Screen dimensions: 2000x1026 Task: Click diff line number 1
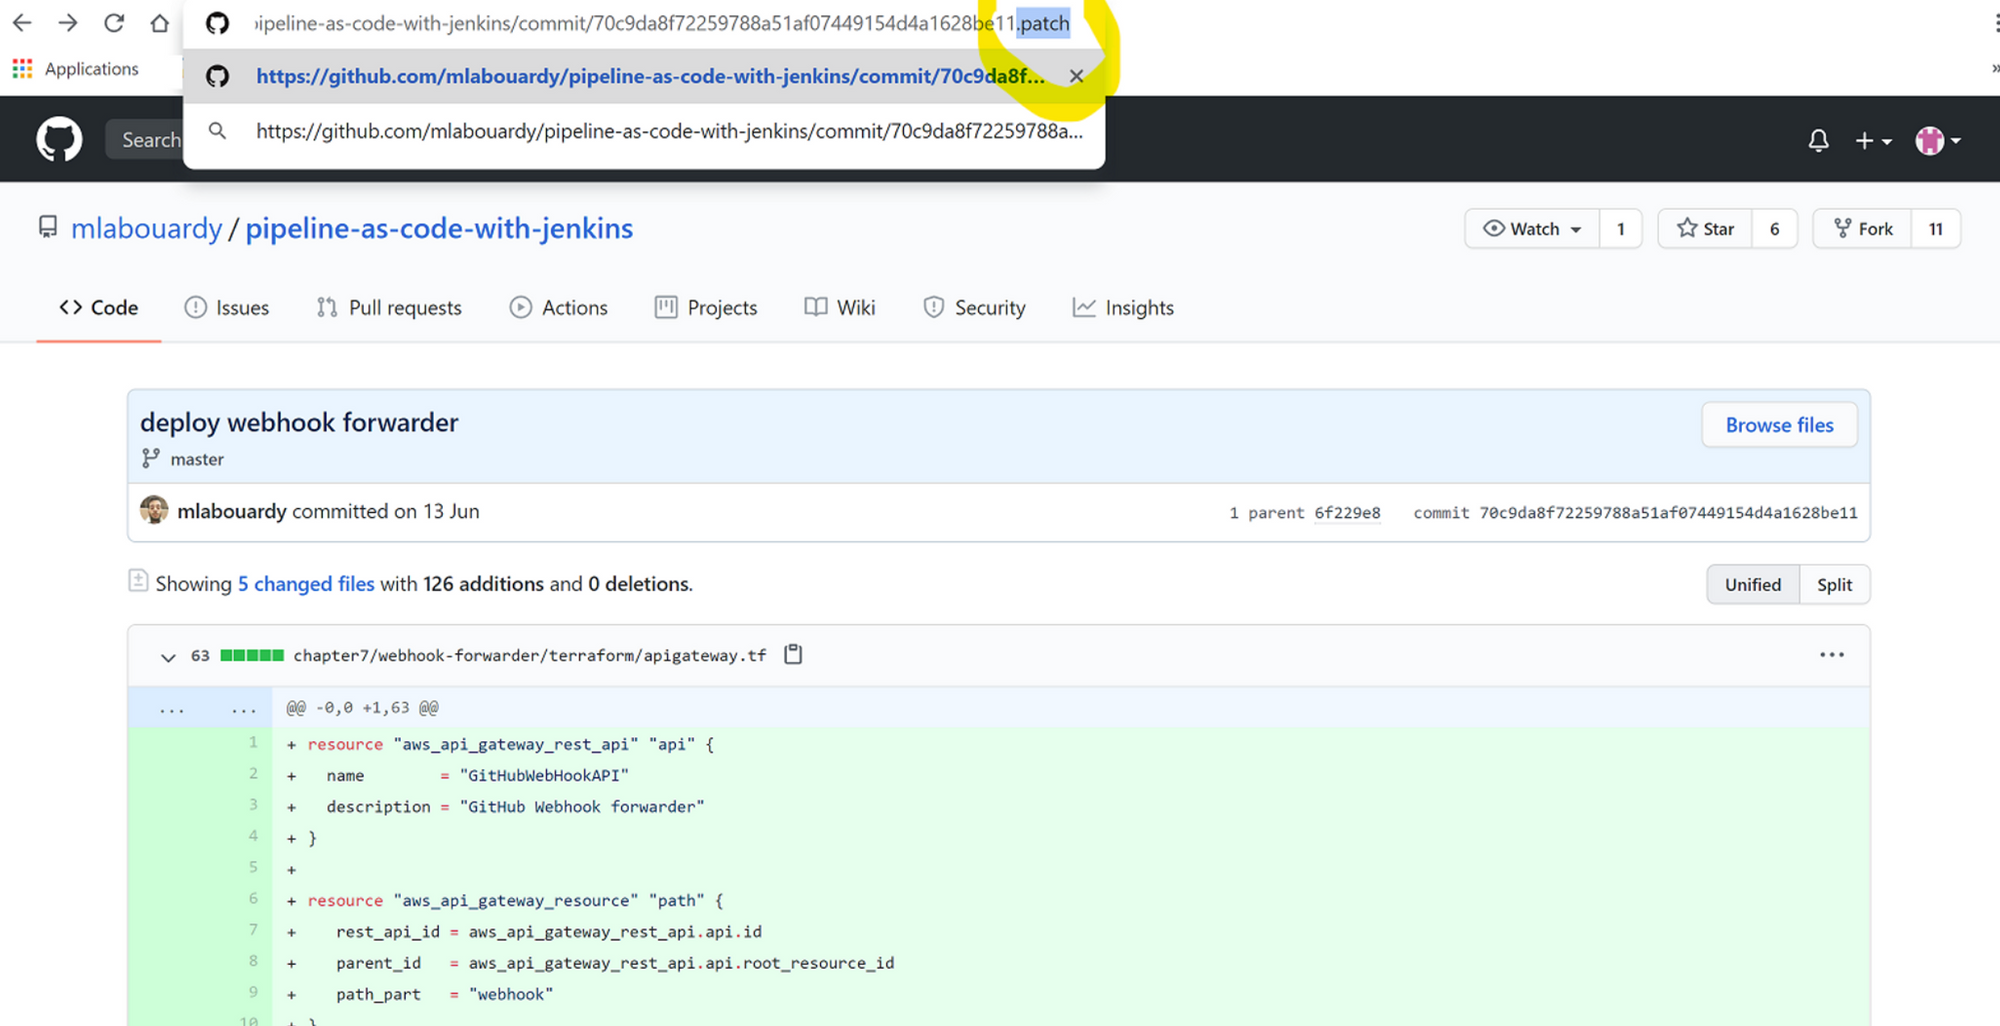tap(253, 743)
